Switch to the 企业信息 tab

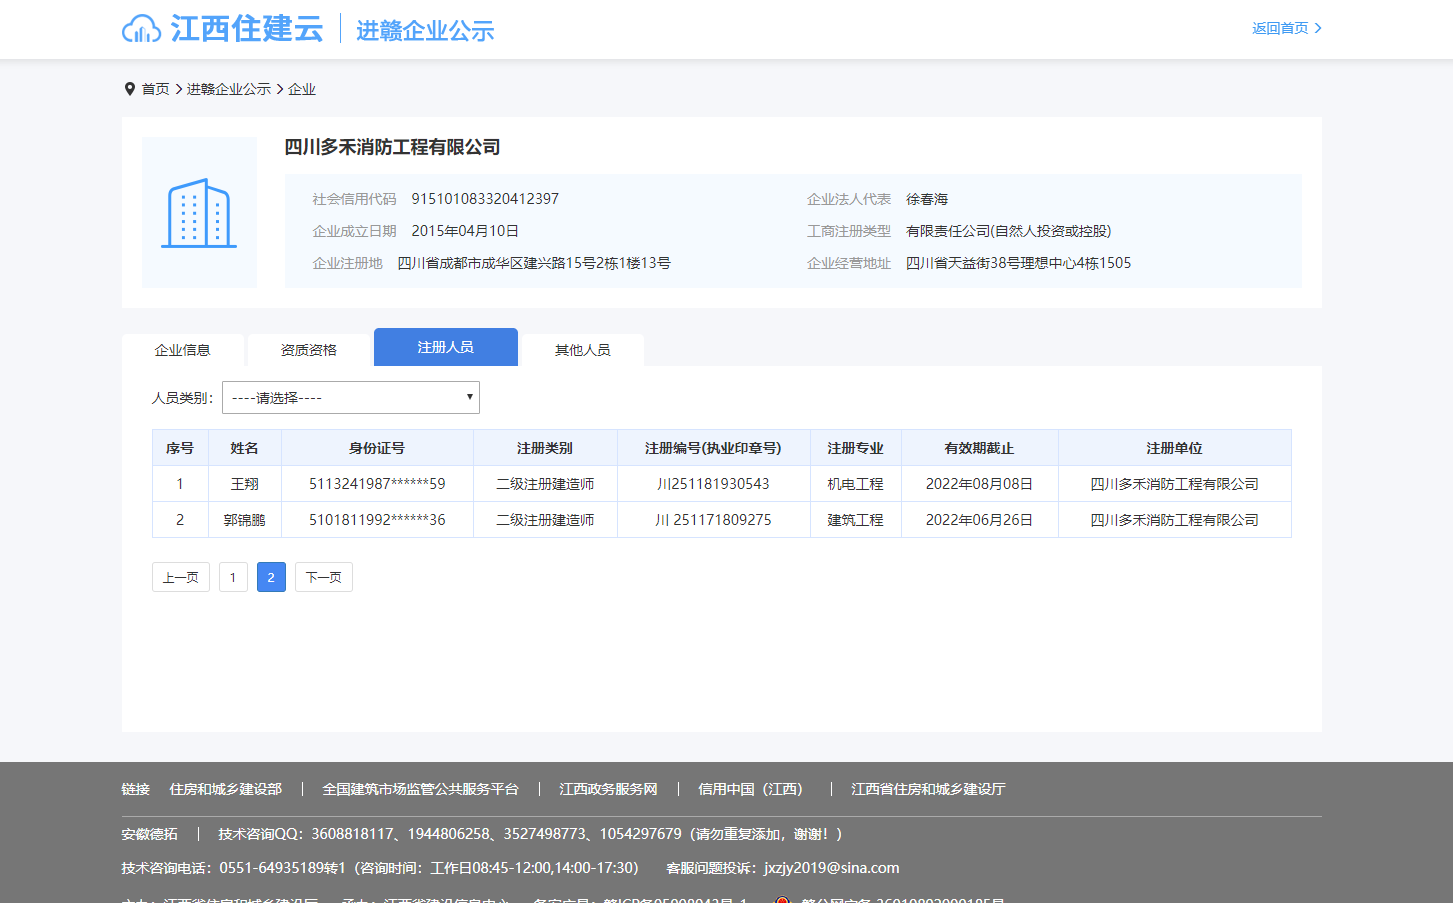(x=182, y=350)
